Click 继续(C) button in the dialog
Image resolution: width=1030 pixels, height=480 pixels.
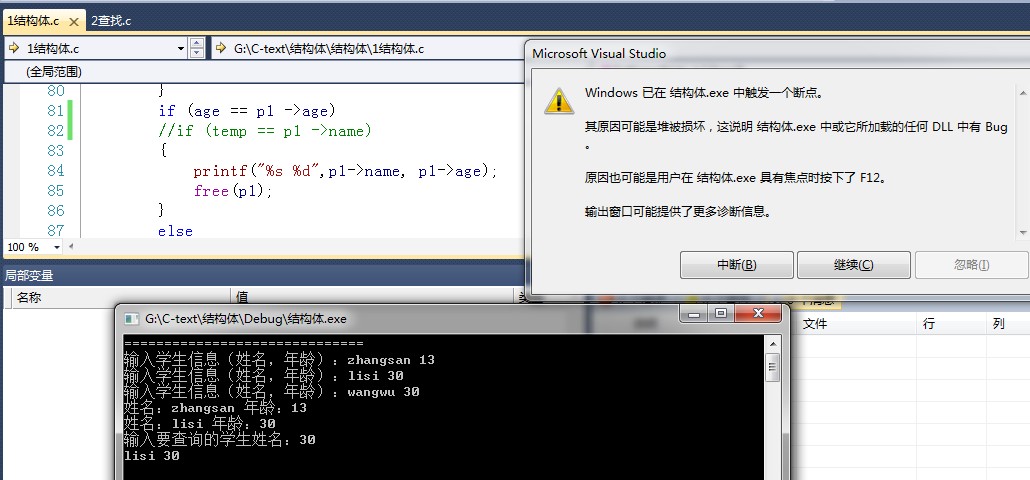pos(853,265)
